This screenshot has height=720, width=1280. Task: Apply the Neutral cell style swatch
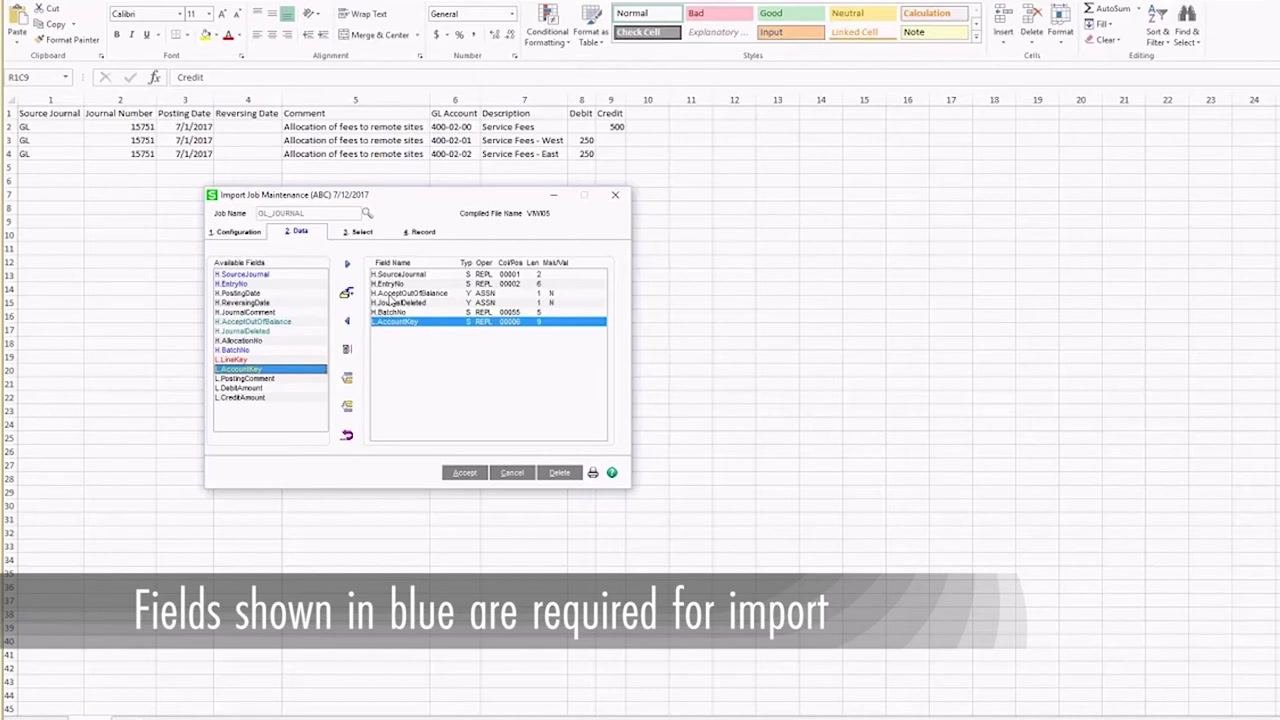point(862,13)
